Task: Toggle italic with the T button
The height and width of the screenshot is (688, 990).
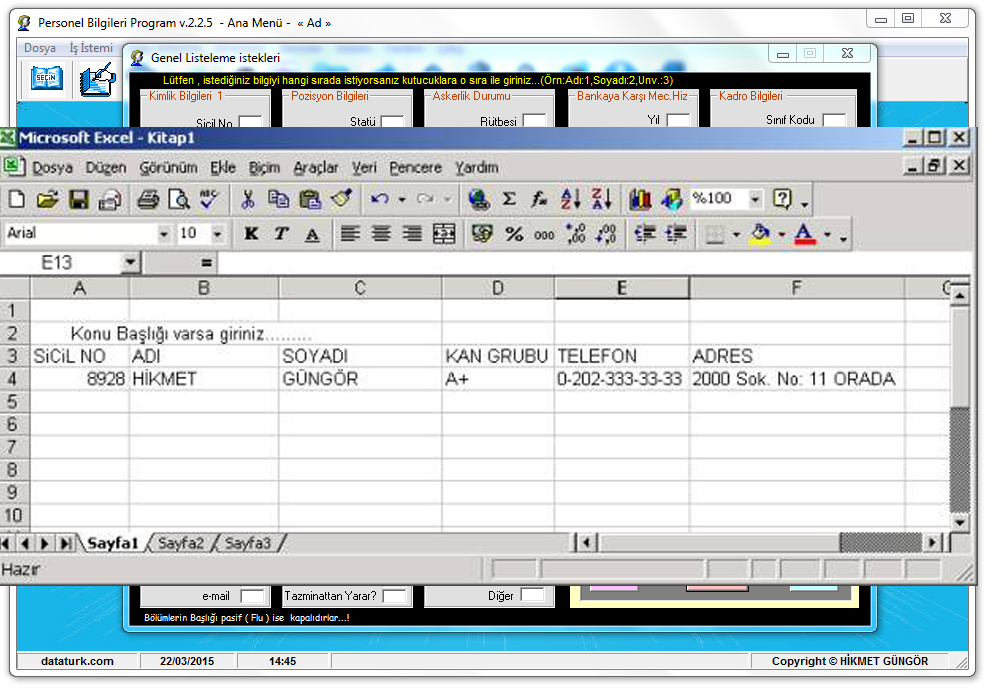Action: point(282,234)
